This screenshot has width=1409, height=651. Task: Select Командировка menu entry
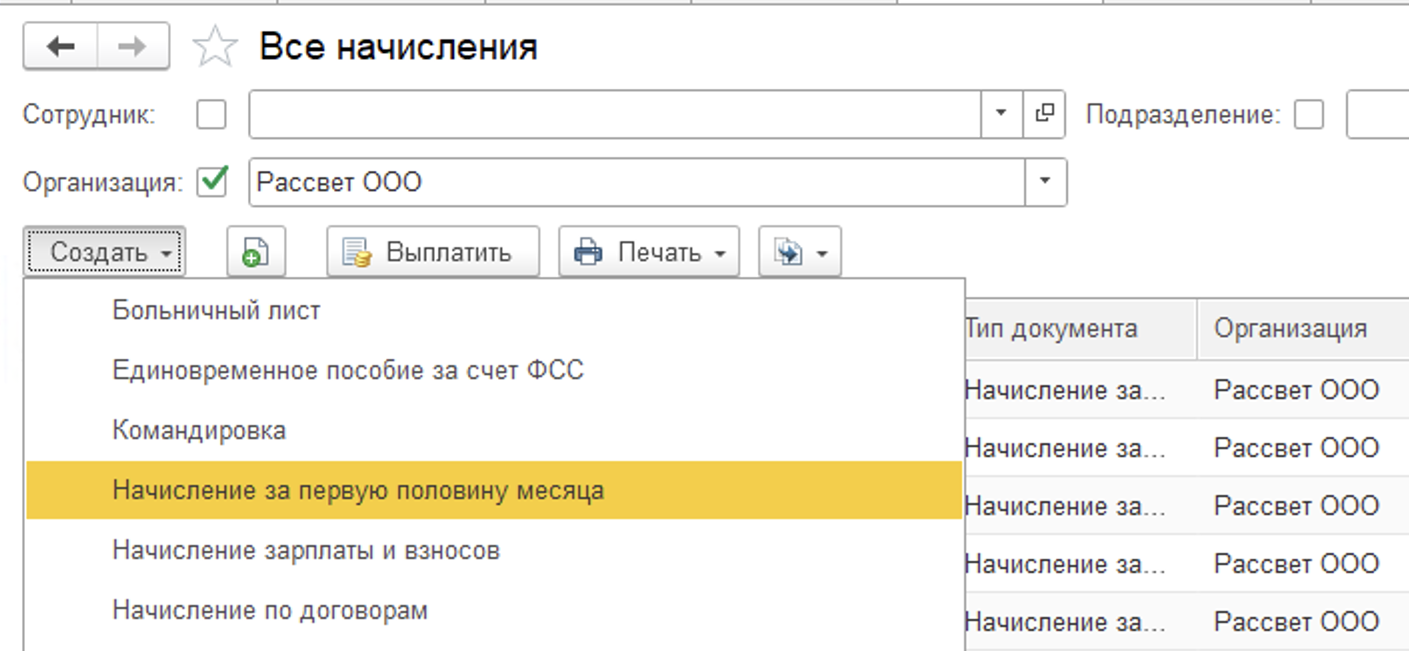[494, 431]
